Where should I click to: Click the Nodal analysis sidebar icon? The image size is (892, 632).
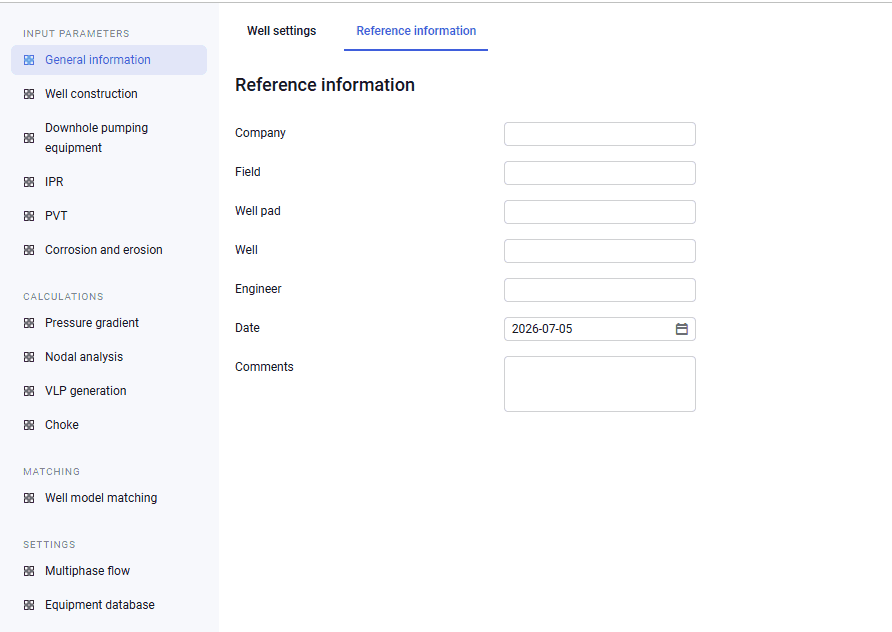coord(29,357)
